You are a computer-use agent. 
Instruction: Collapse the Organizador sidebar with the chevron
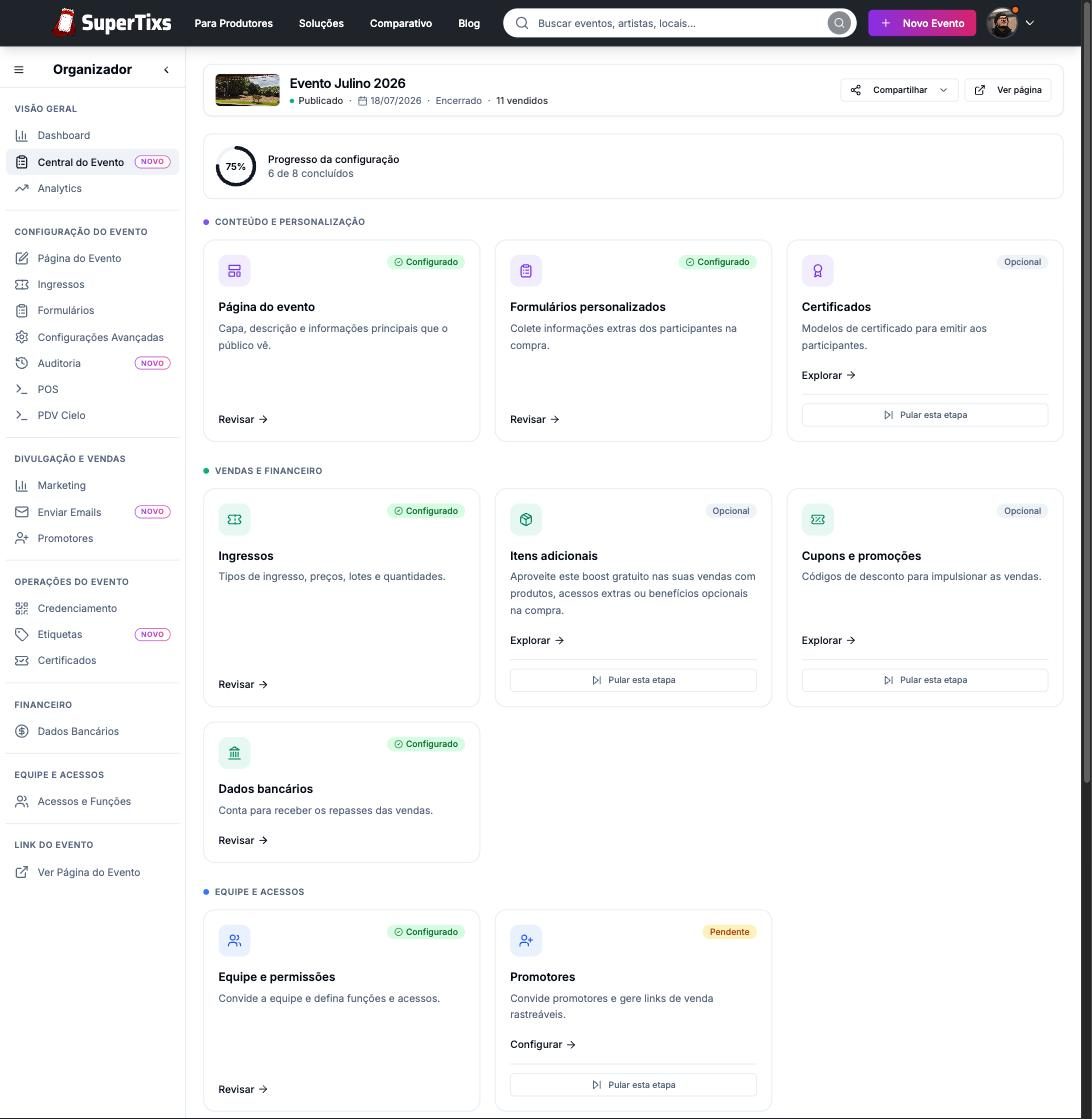click(166, 69)
